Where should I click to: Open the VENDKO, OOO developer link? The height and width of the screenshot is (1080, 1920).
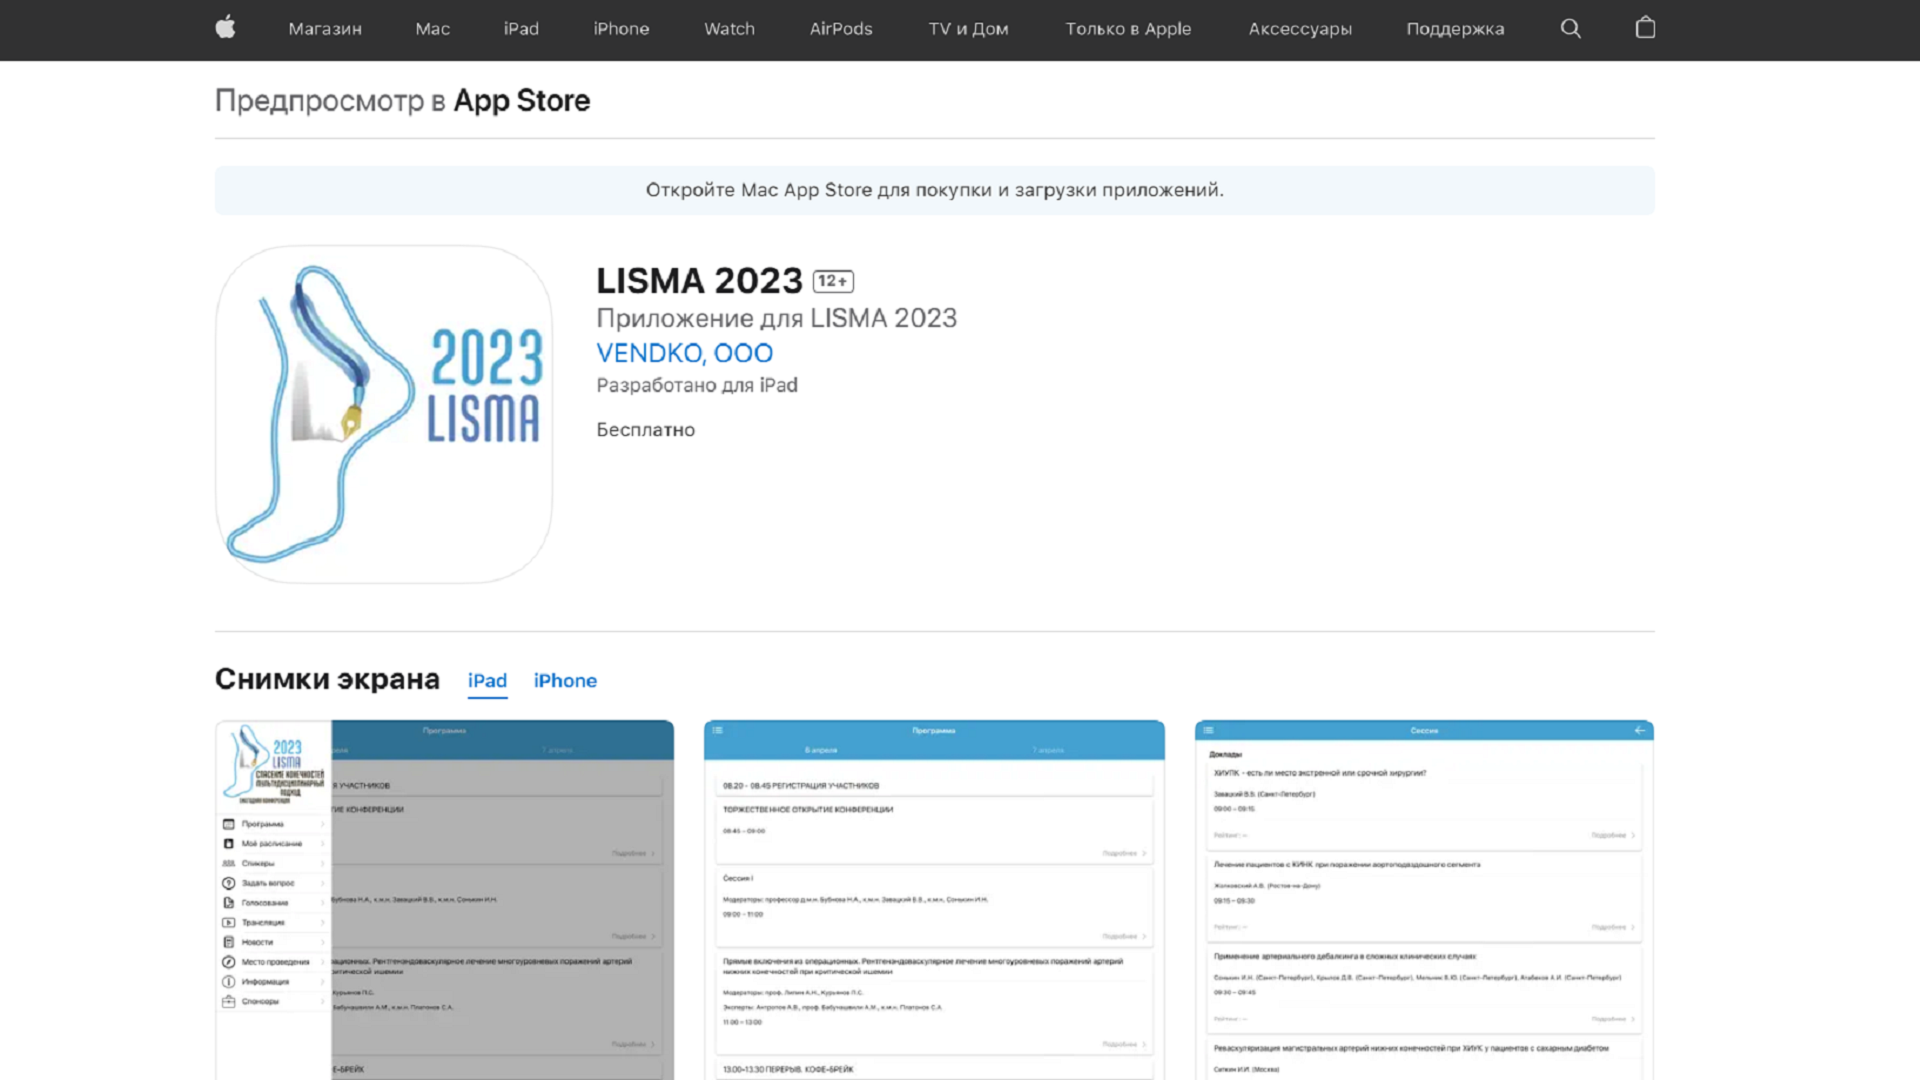tap(684, 353)
